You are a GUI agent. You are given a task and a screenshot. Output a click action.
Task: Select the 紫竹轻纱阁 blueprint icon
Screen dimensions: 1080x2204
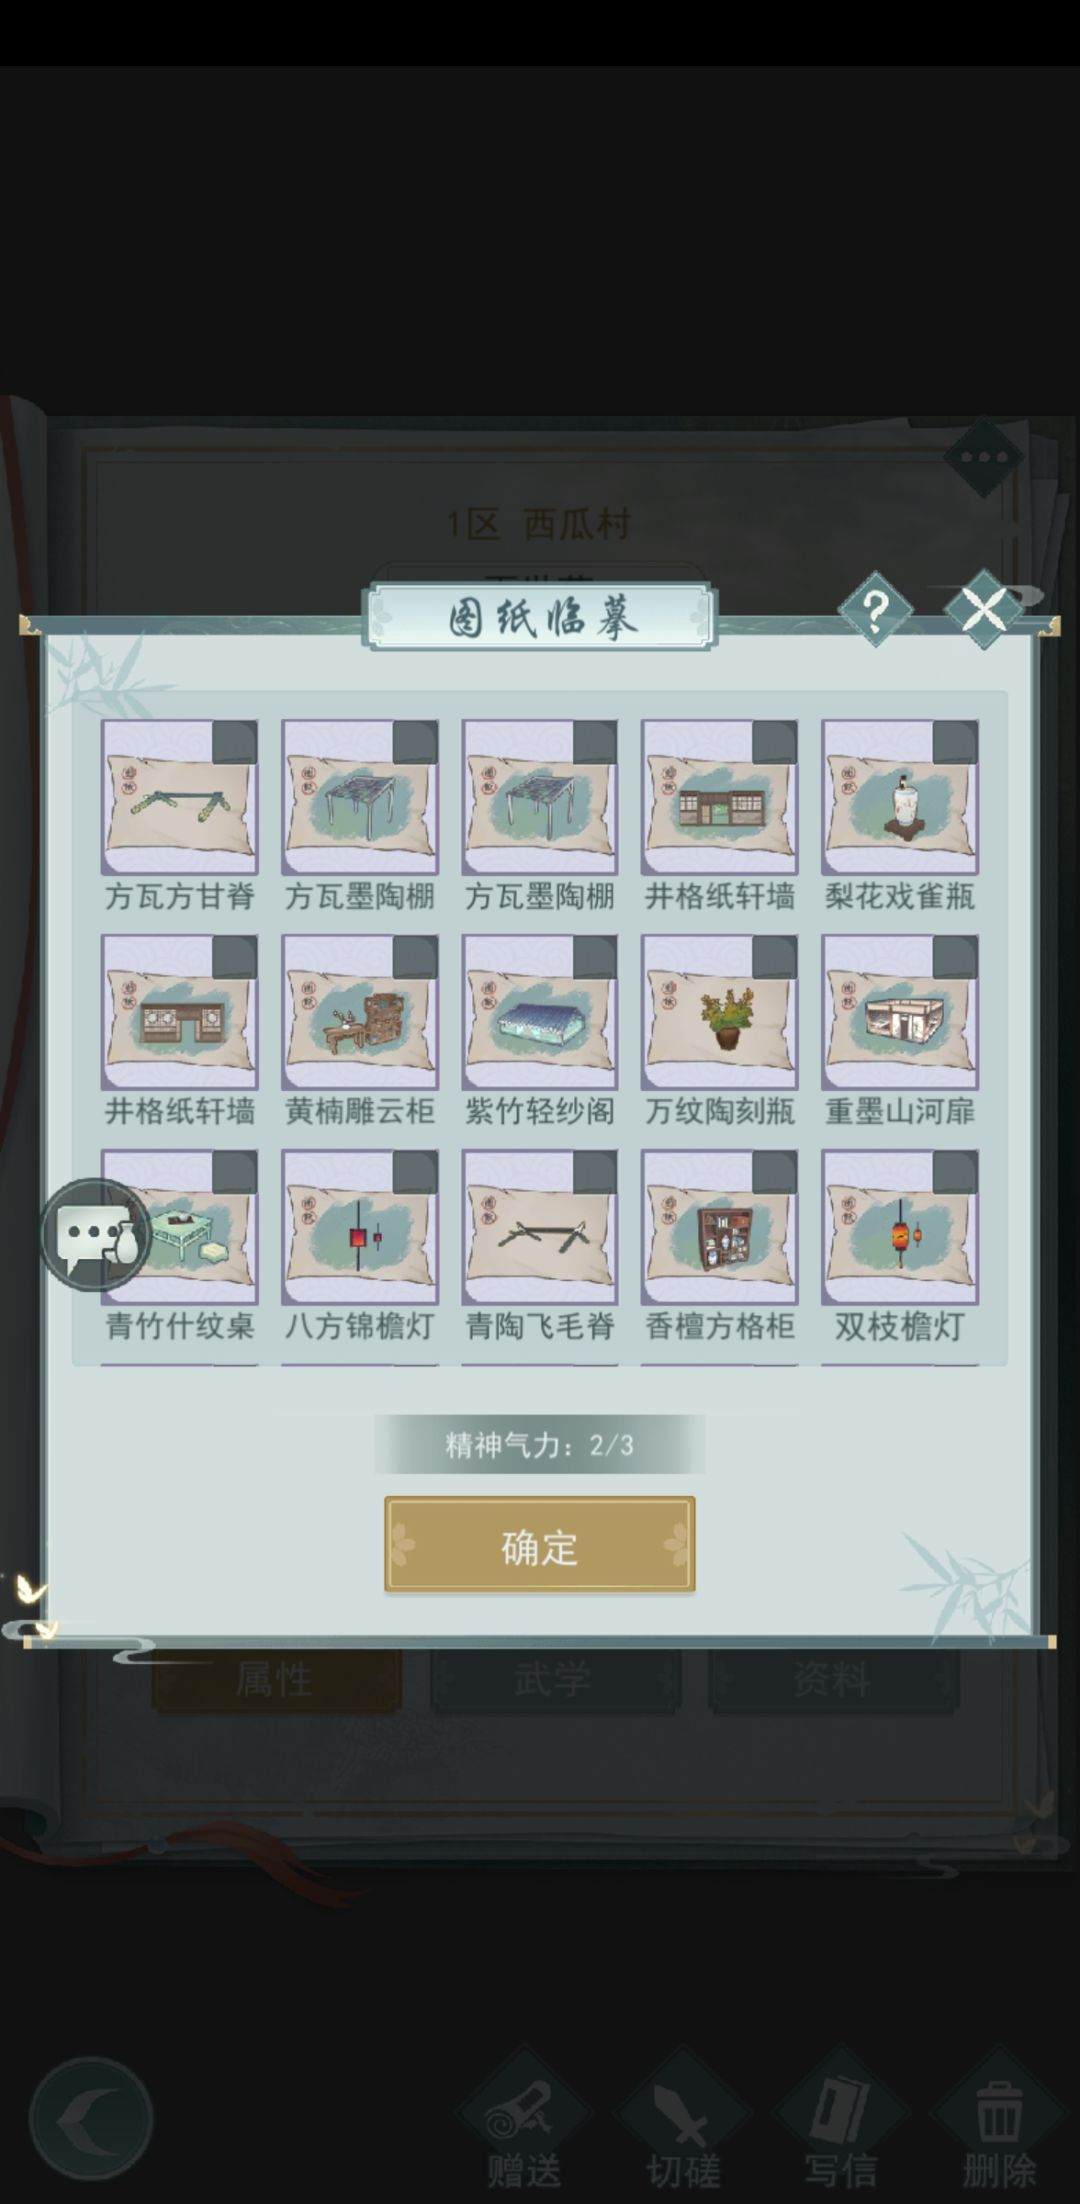[540, 1013]
